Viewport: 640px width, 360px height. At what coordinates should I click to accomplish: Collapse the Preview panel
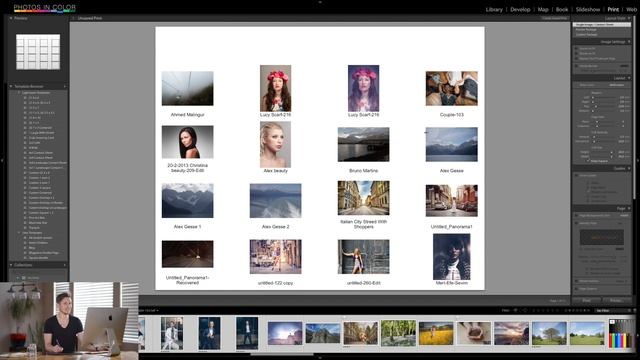point(11,18)
